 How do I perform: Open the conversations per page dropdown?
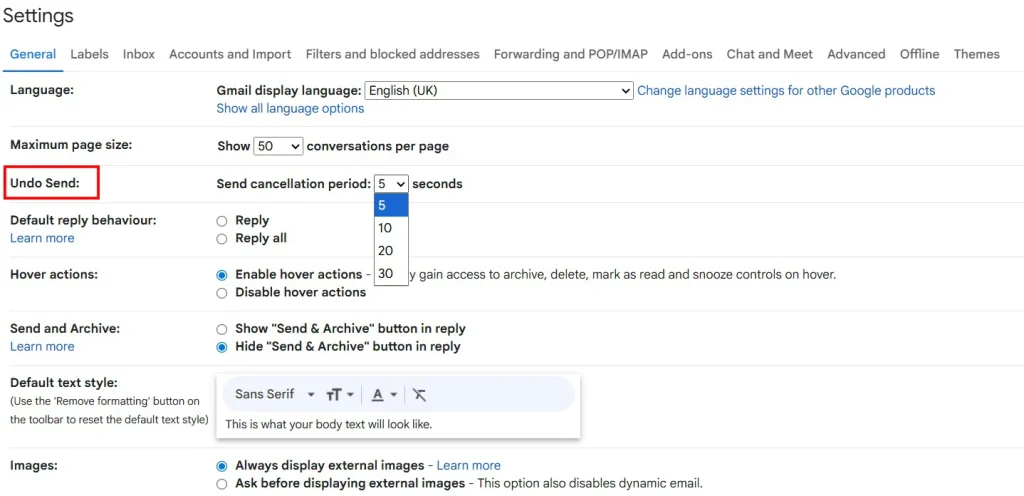(x=278, y=146)
